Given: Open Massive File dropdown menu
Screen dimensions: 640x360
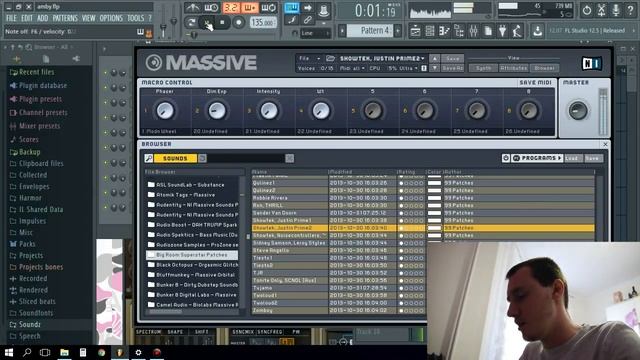Looking at the screenshot, I should pyautogui.click(x=309, y=58).
